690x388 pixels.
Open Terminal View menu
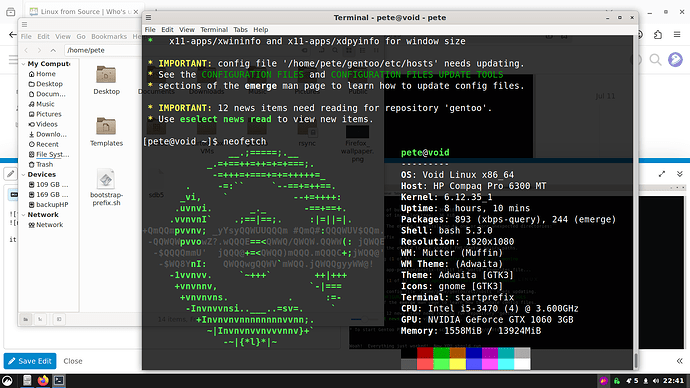point(187,29)
